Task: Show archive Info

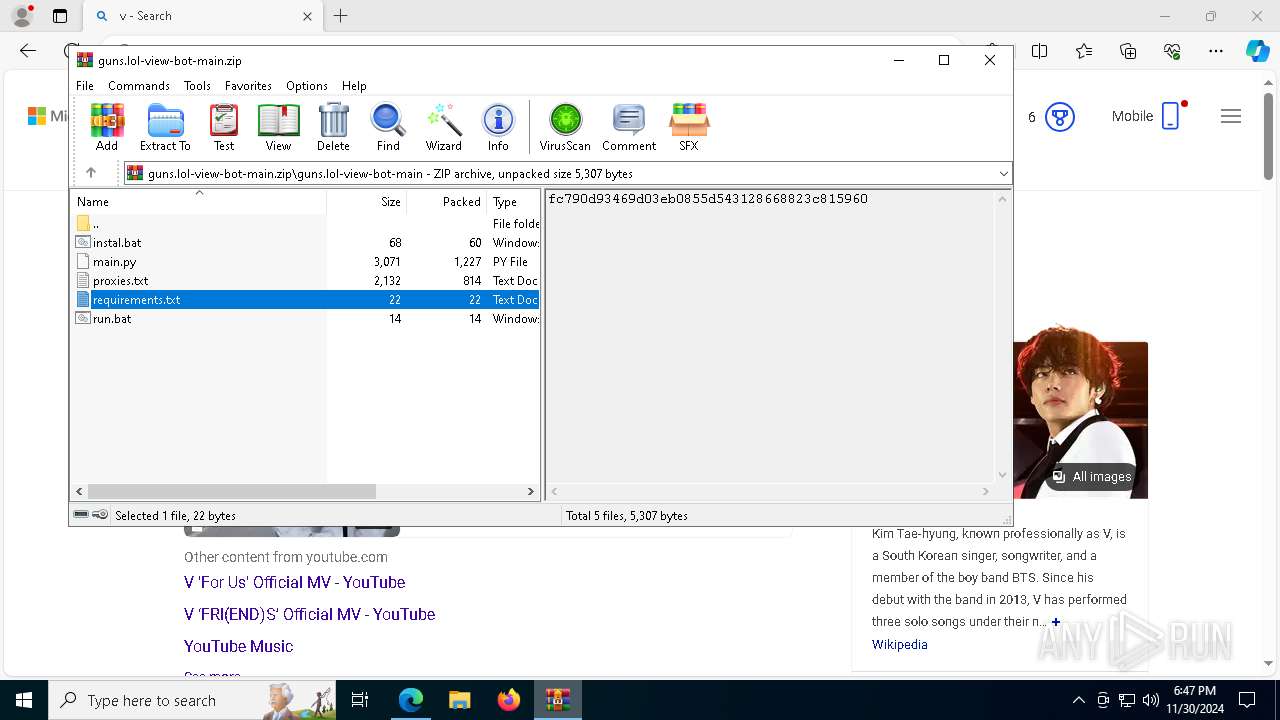Action: coord(498,127)
